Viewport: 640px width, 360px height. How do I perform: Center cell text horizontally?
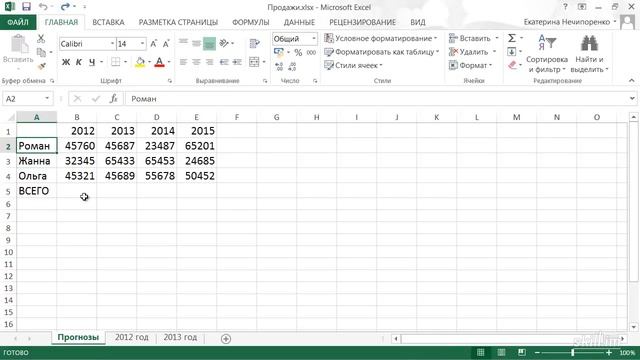pos(196,62)
